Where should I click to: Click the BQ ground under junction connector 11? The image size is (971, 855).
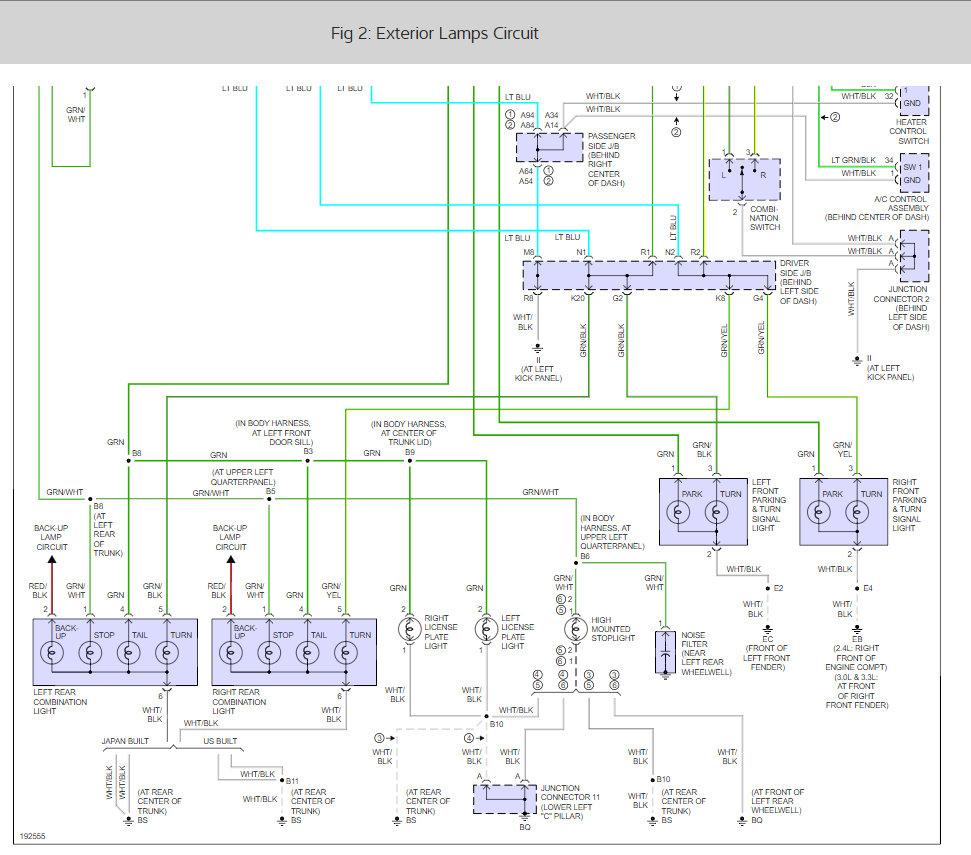click(525, 817)
